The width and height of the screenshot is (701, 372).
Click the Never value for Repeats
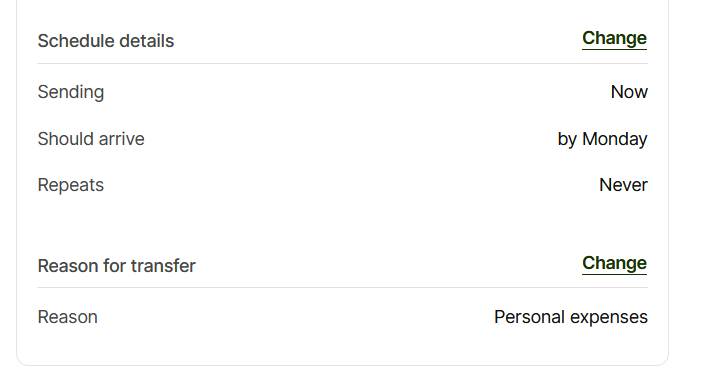click(623, 185)
